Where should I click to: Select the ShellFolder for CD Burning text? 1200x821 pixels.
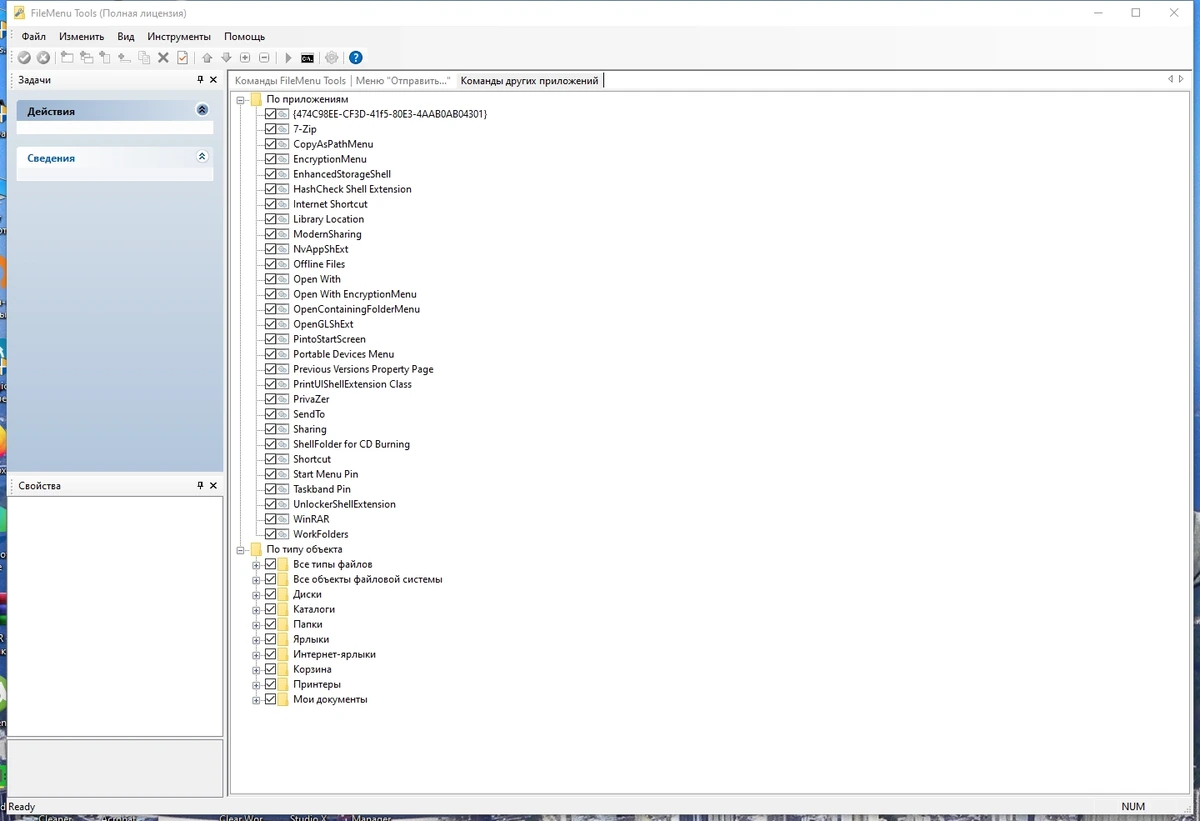click(x=351, y=444)
